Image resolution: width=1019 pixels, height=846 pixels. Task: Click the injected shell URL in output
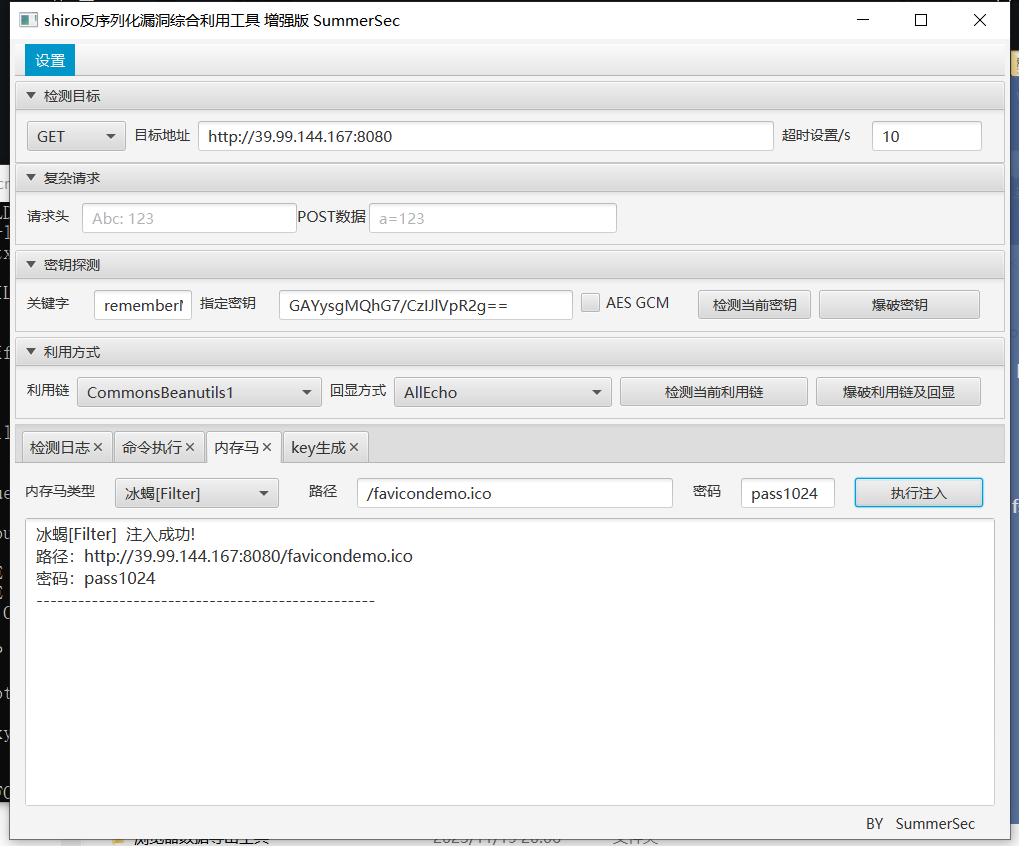[x=248, y=556]
